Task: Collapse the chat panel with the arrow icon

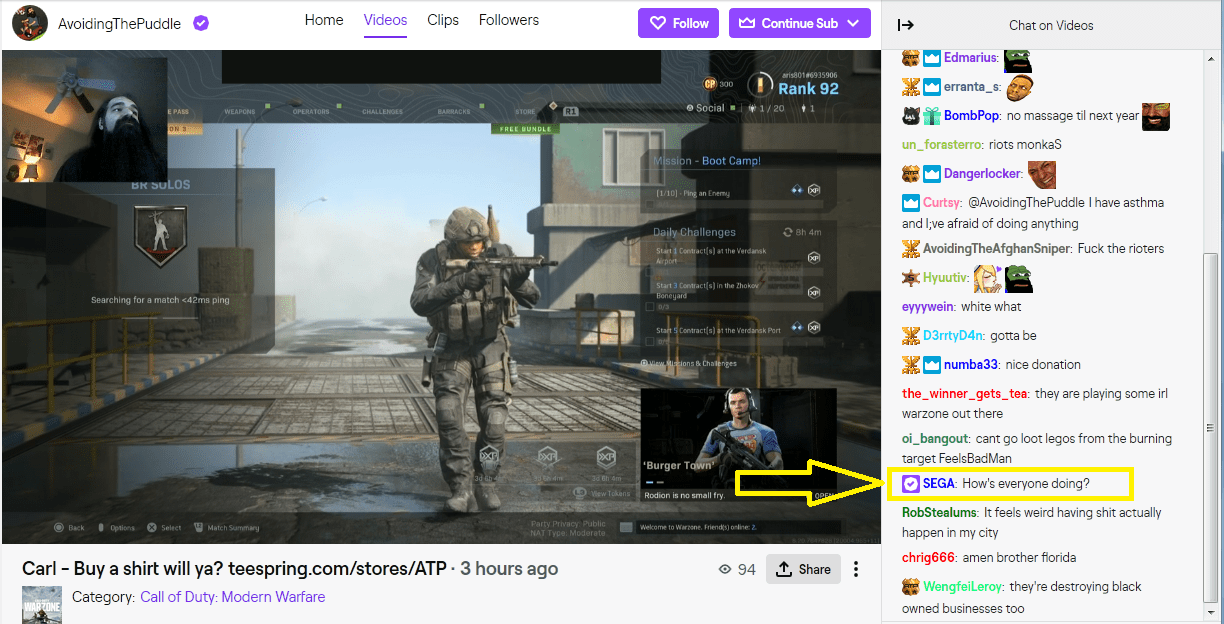Action: click(x=905, y=25)
